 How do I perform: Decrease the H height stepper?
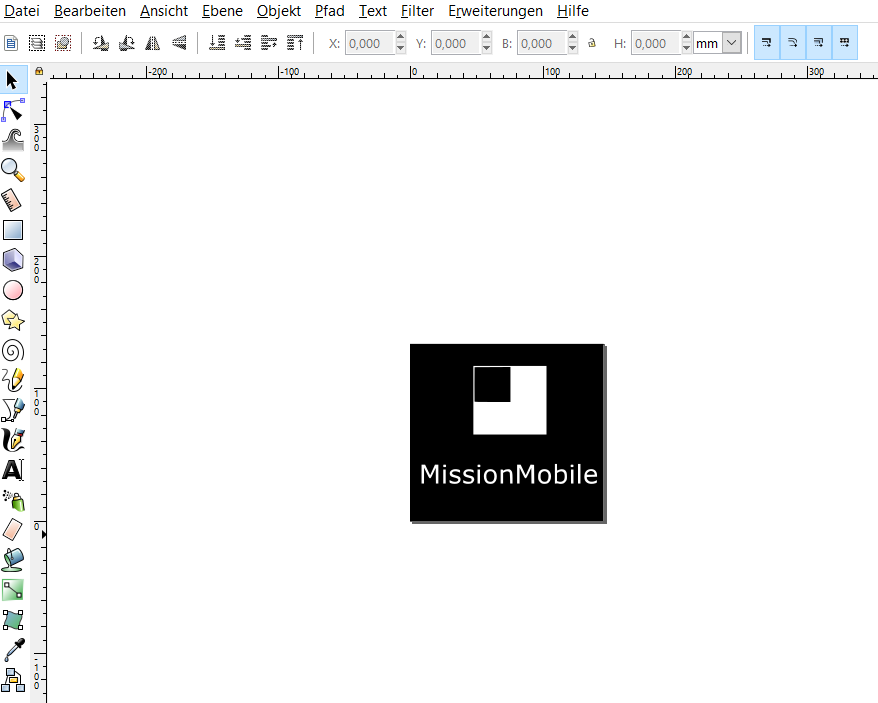[x=686, y=49]
